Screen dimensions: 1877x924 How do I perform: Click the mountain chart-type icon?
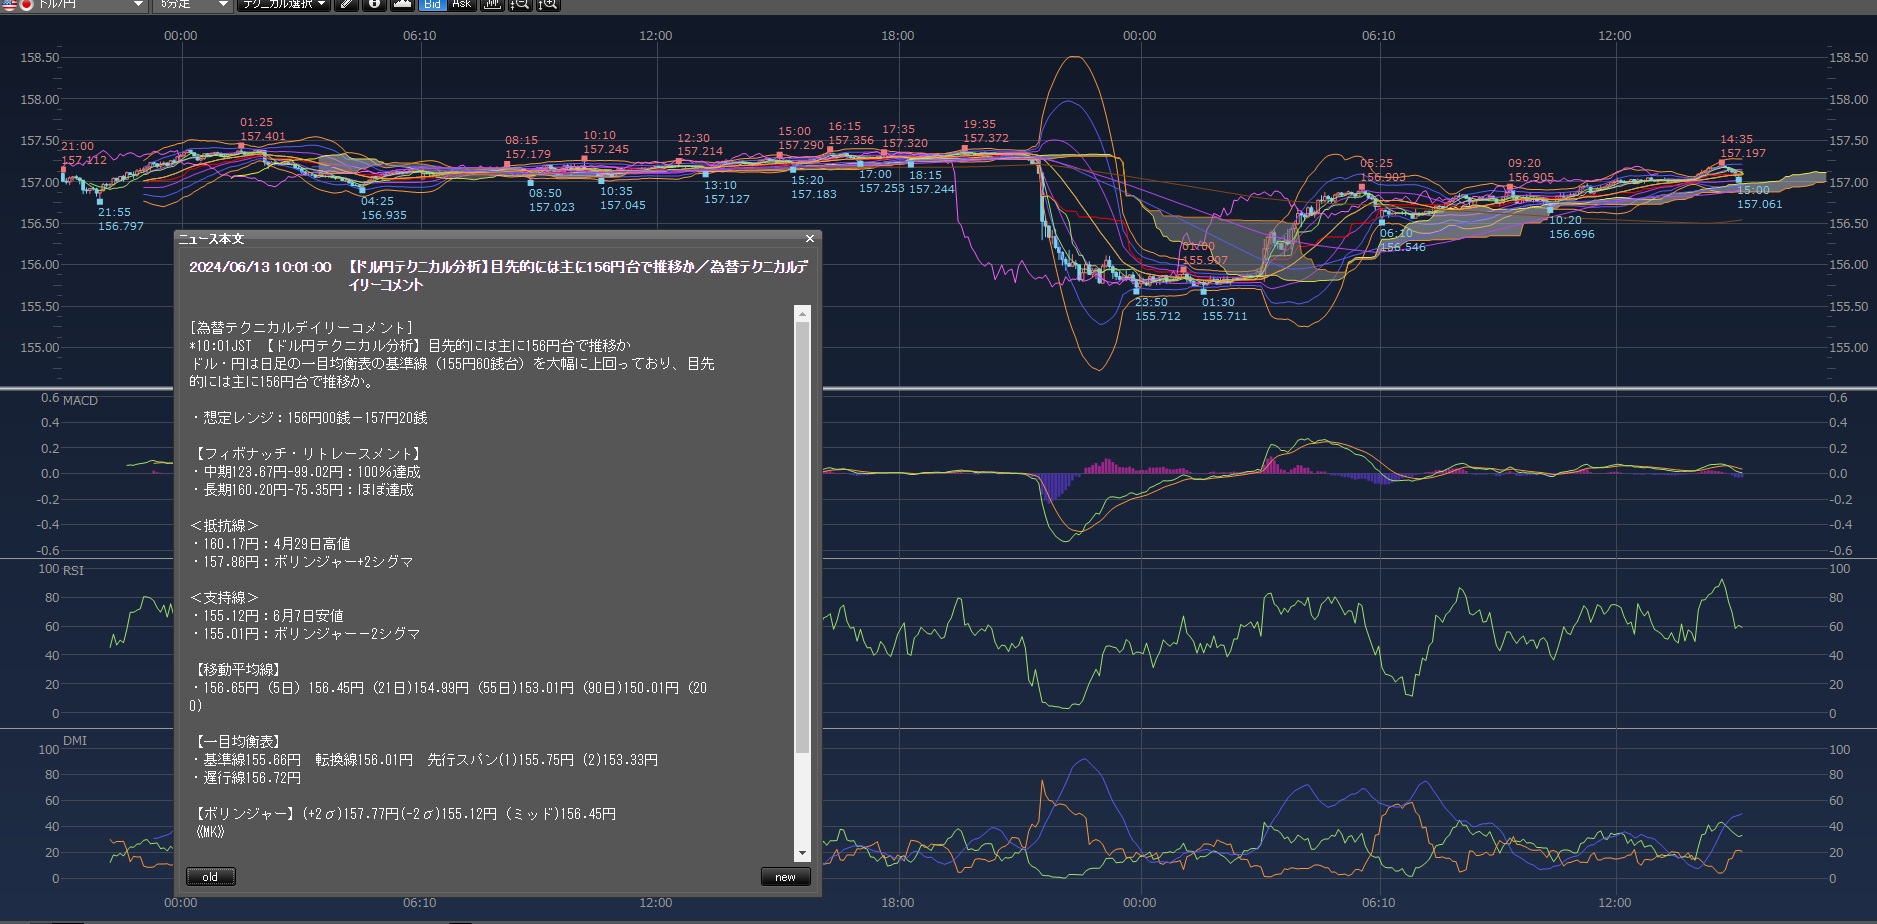coord(402,4)
